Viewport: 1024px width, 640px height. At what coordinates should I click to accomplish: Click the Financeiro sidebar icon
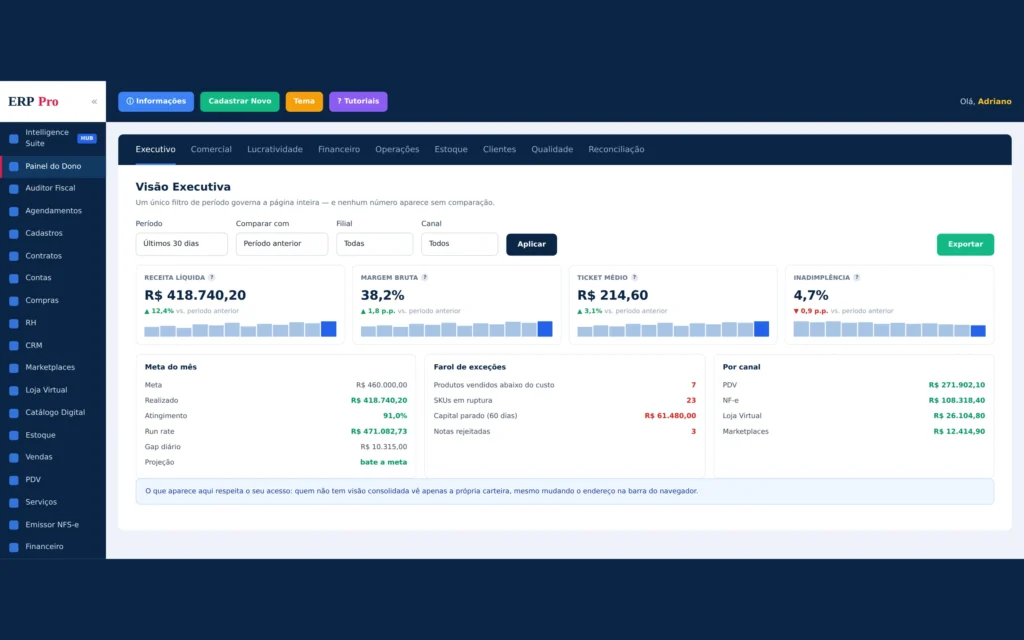(14, 547)
